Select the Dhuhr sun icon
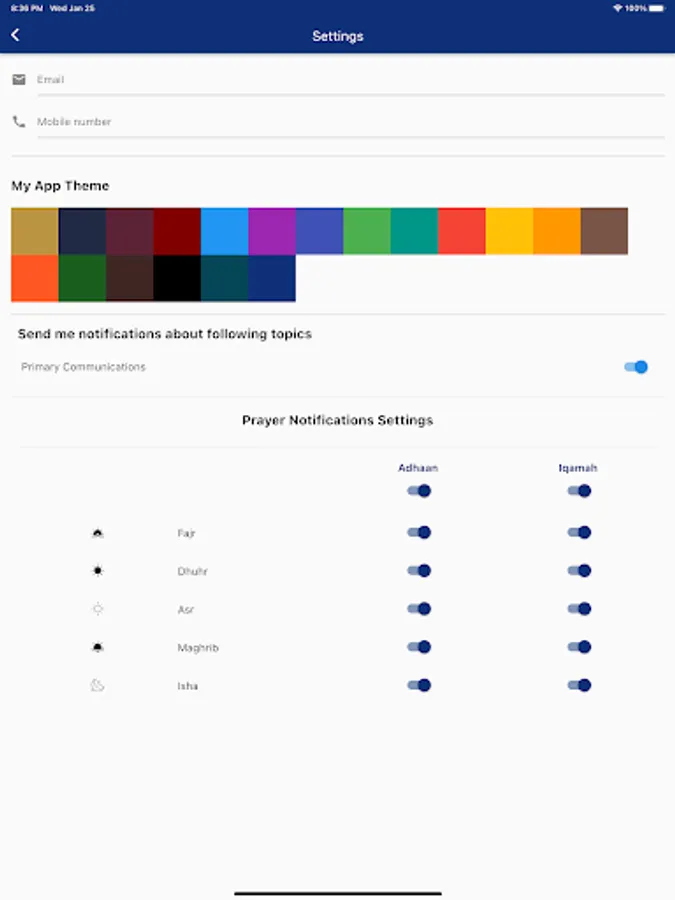The image size is (675, 900). point(98,571)
